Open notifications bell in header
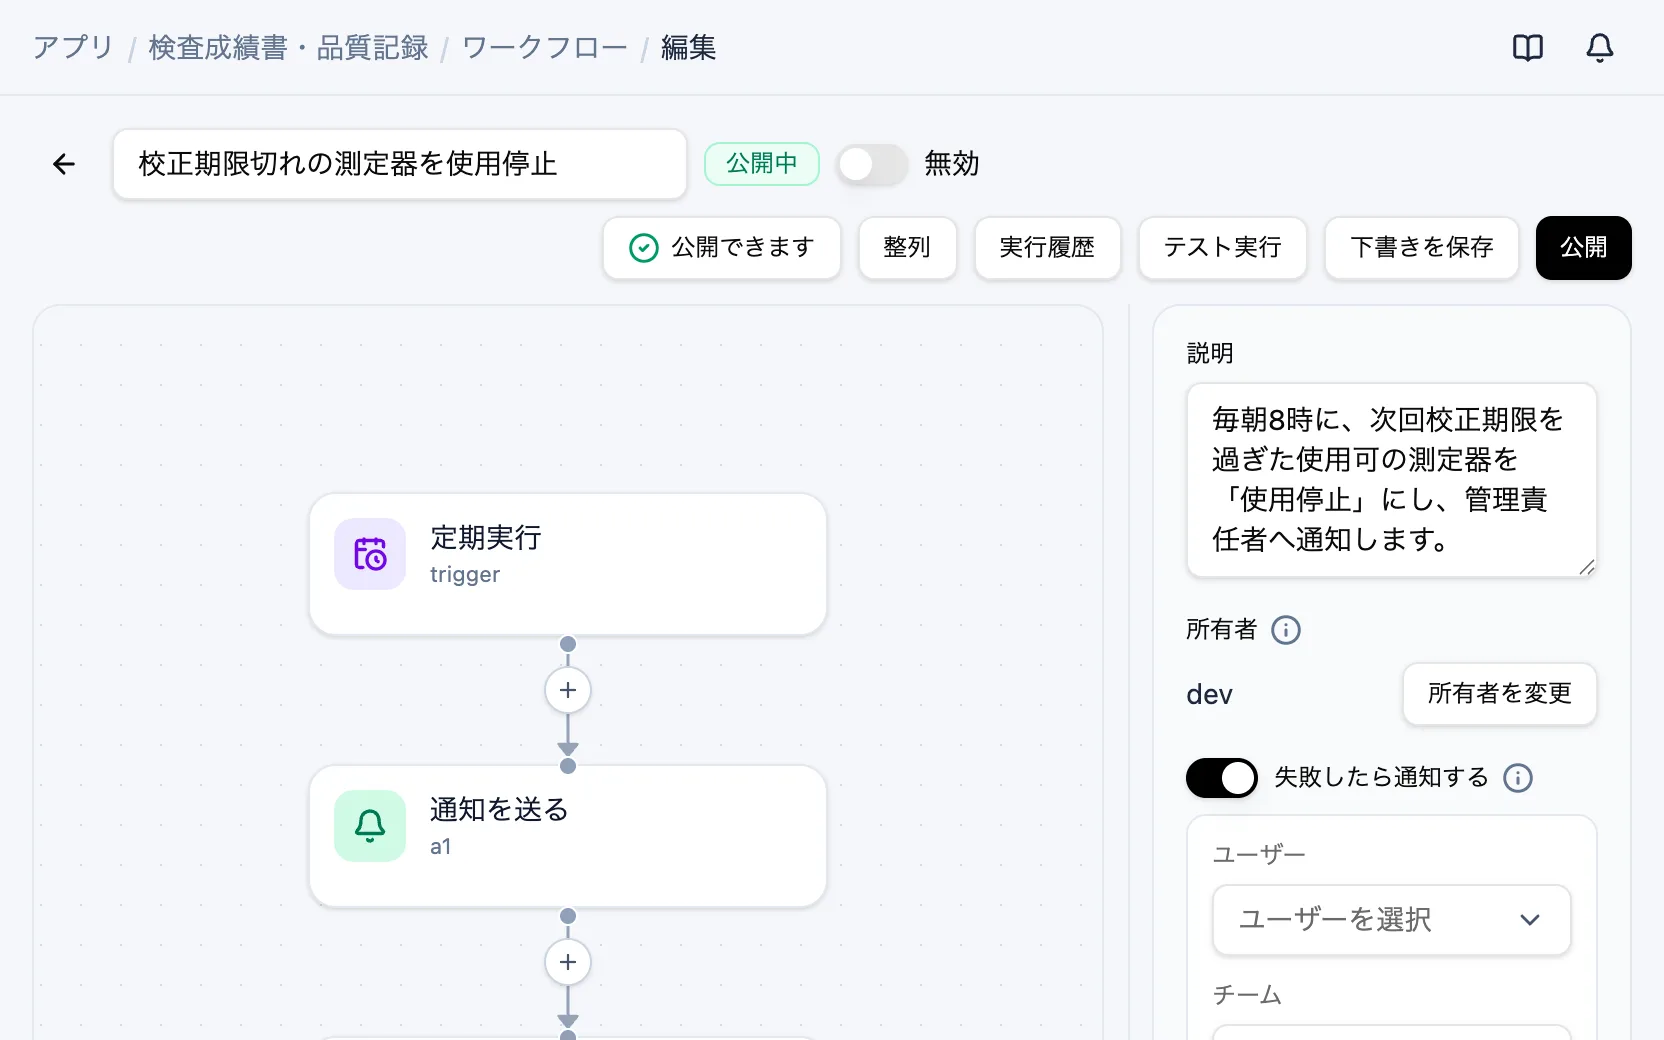Viewport: 1664px width, 1040px height. [x=1600, y=47]
